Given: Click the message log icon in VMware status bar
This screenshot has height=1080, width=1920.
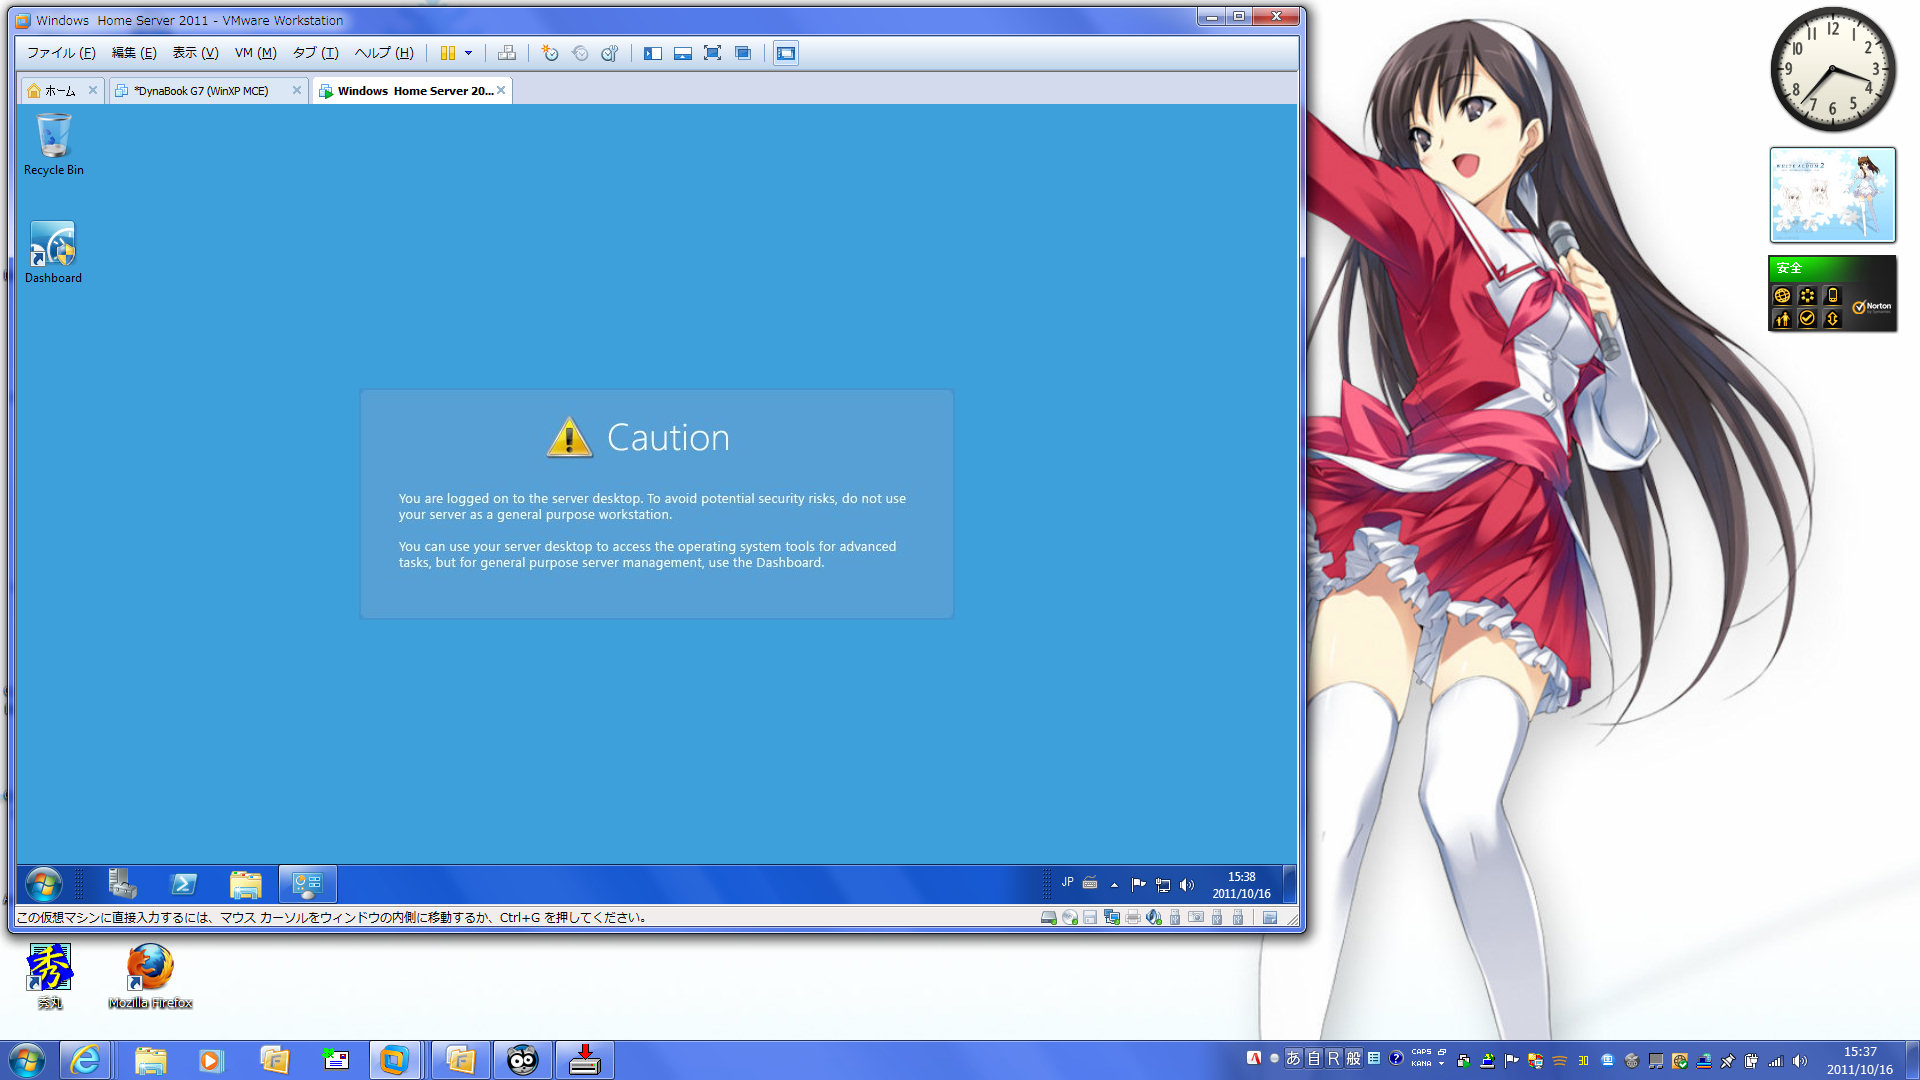Looking at the screenshot, I should point(1270,917).
